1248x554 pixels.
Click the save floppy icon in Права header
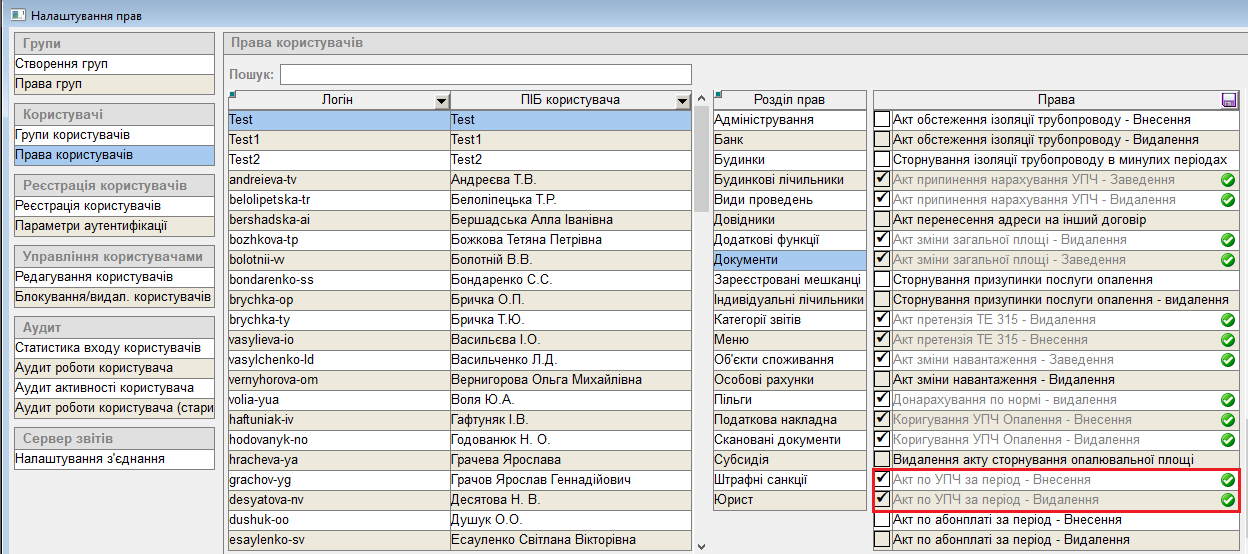1228,100
